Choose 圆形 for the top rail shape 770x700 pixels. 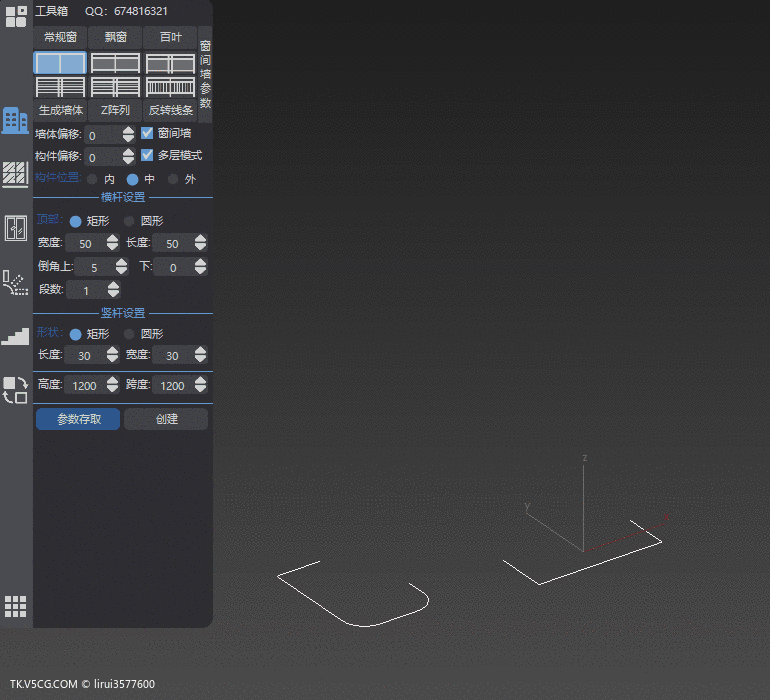129,221
